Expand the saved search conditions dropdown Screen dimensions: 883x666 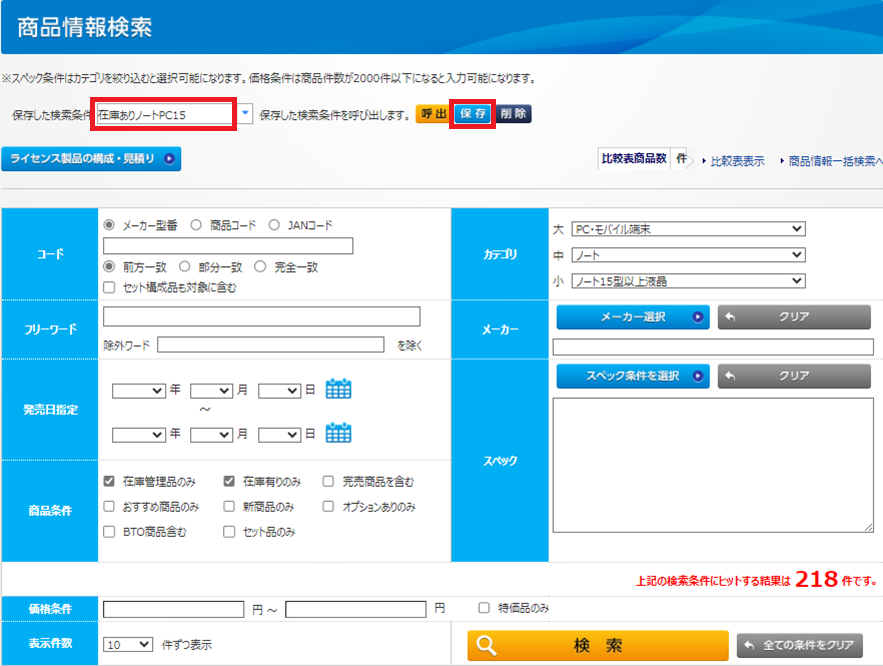pos(246,114)
